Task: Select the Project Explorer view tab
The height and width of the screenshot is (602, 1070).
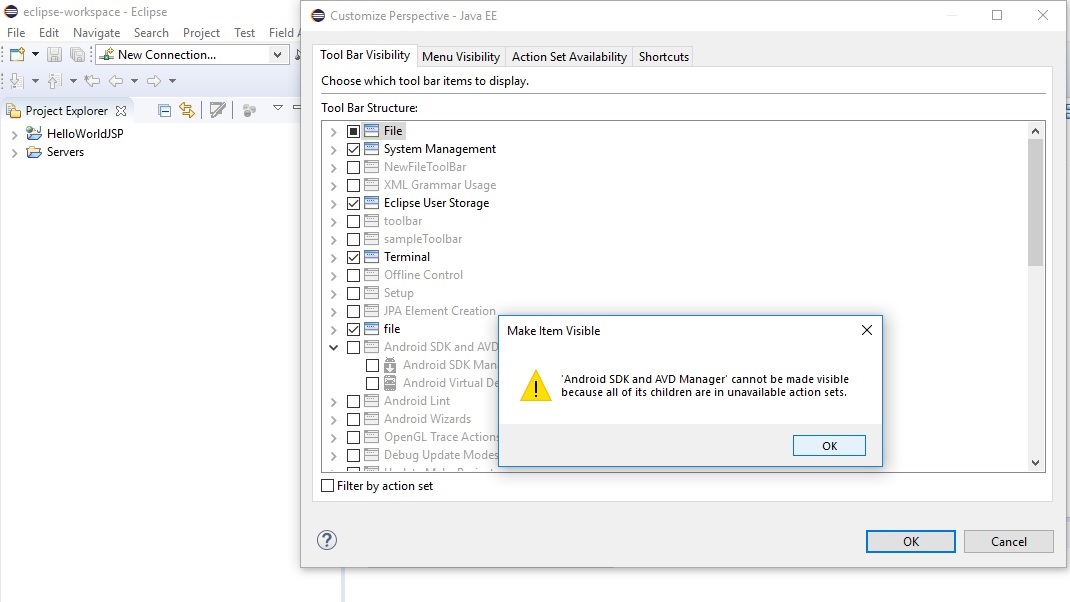Action: coord(66,111)
